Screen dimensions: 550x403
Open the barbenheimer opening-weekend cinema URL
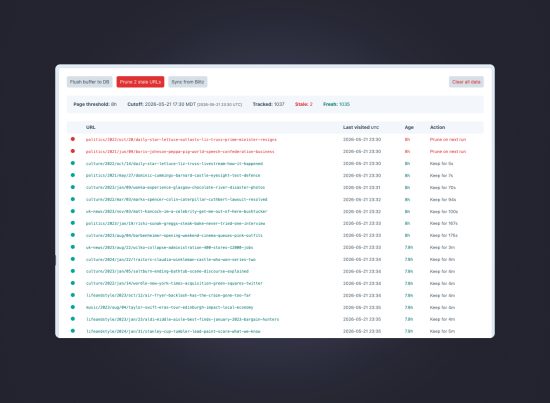pyautogui.click(x=174, y=235)
